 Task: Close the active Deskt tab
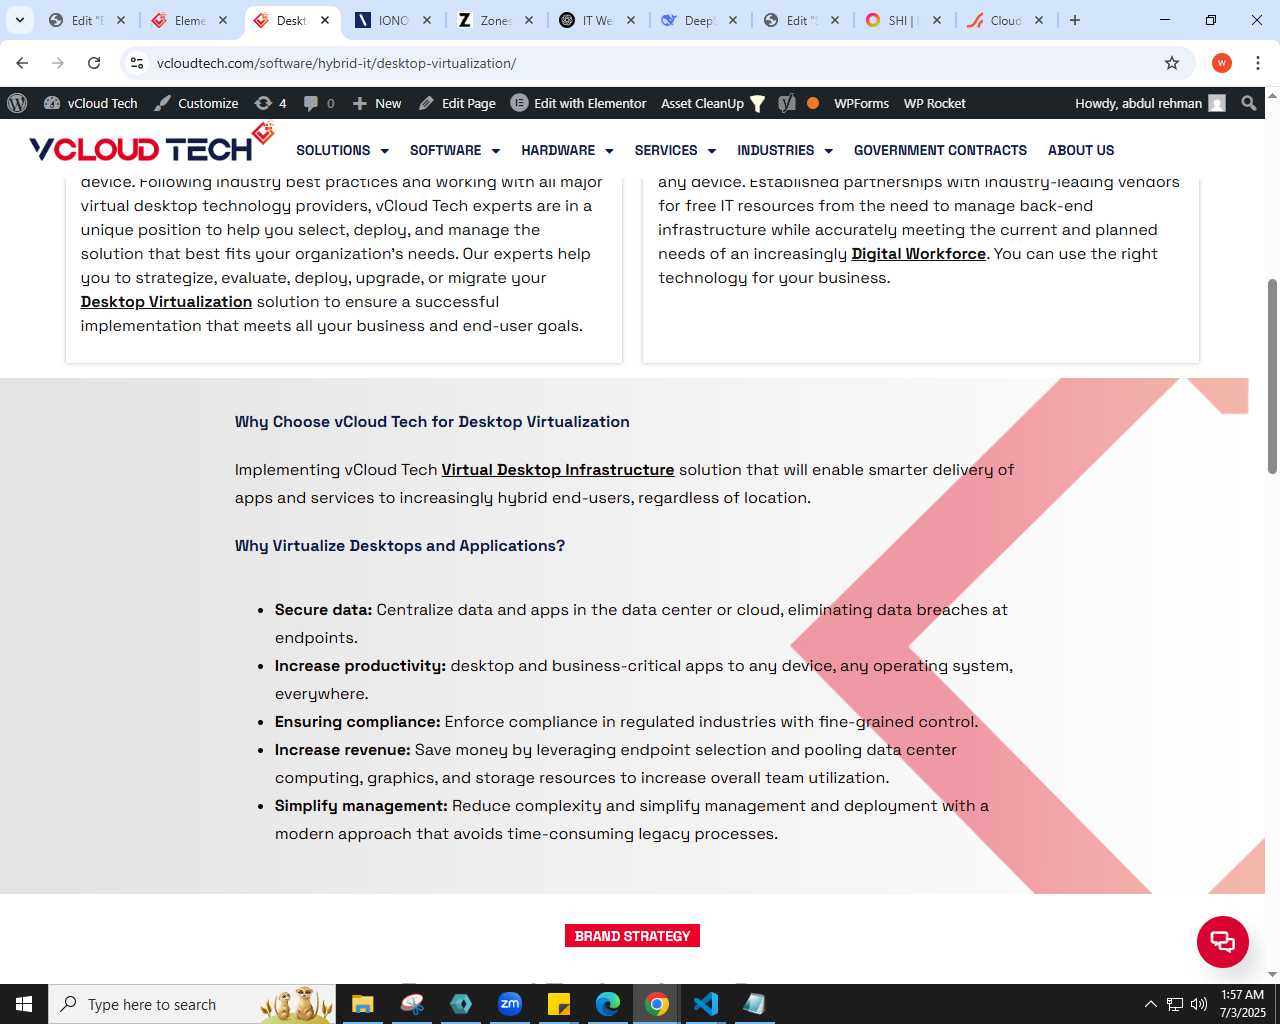tap(325, 20)
